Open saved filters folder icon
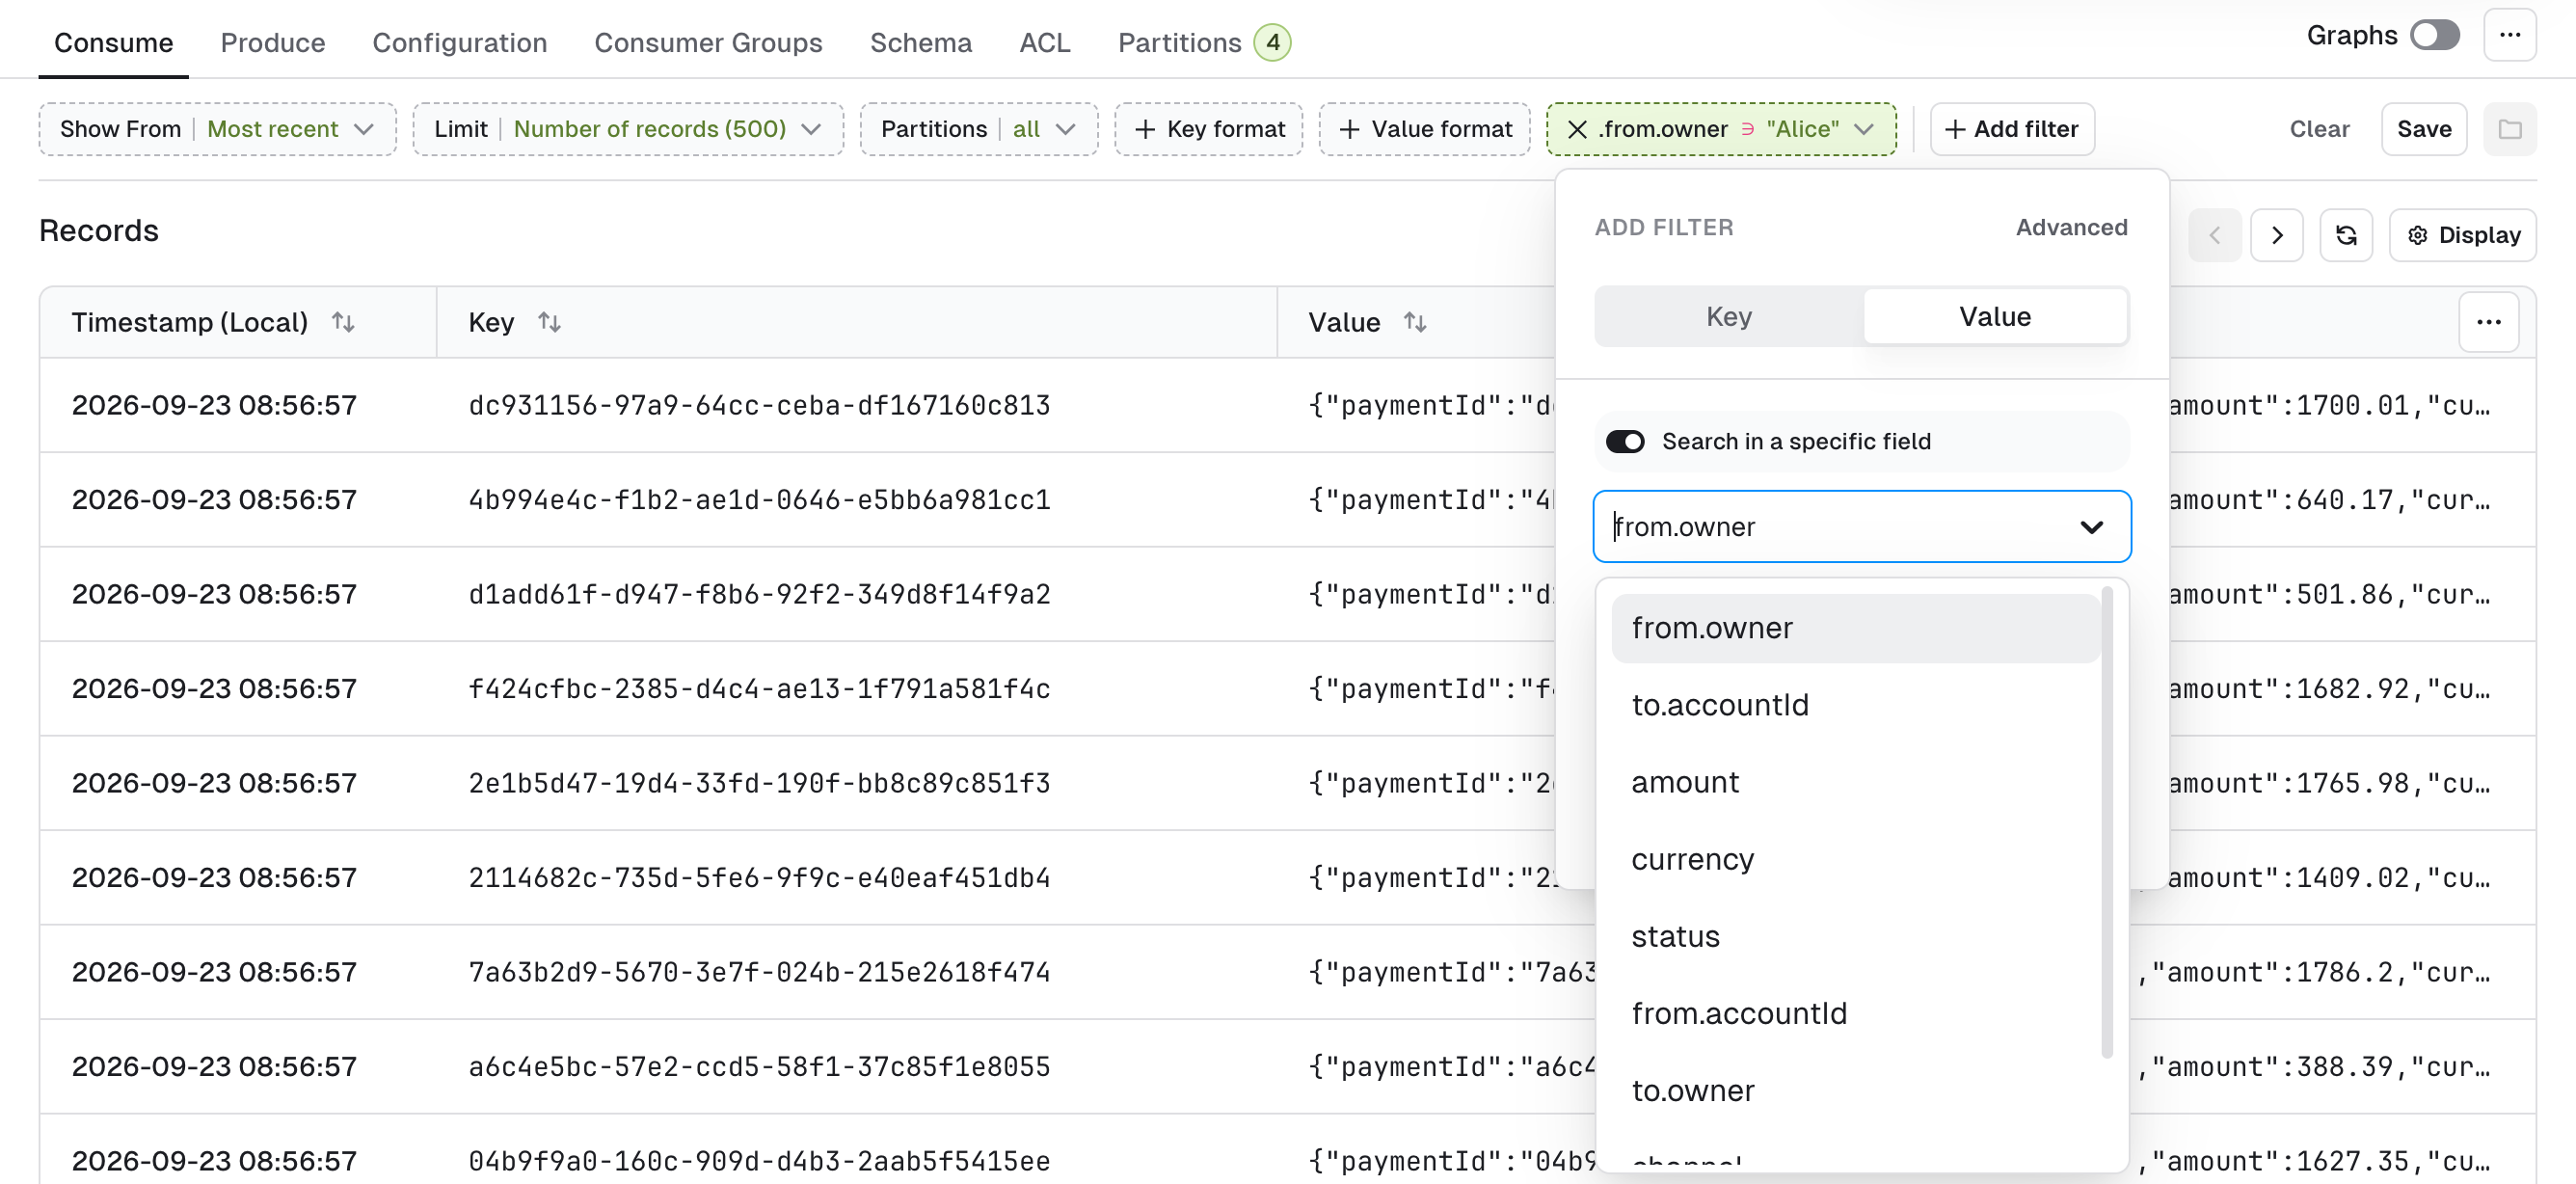This screenshot has width=2576, height=1184. click(x=2510, y=129)
